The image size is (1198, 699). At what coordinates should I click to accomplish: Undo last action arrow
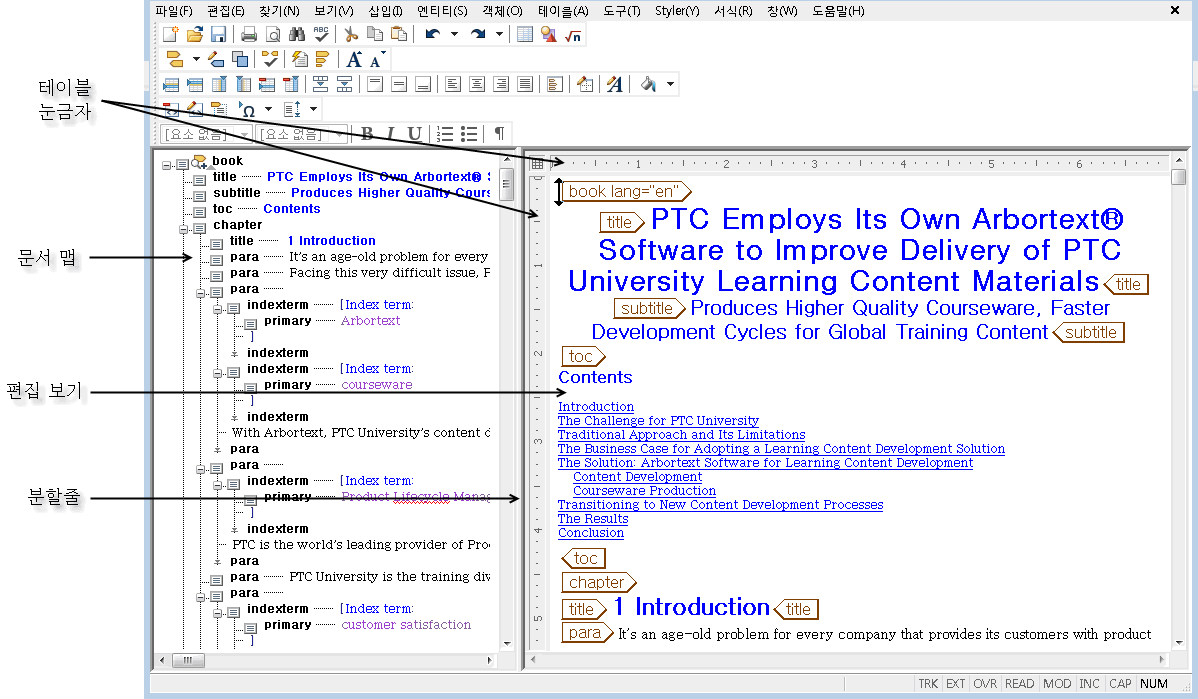pyautogui.click(x=432, y=34)
